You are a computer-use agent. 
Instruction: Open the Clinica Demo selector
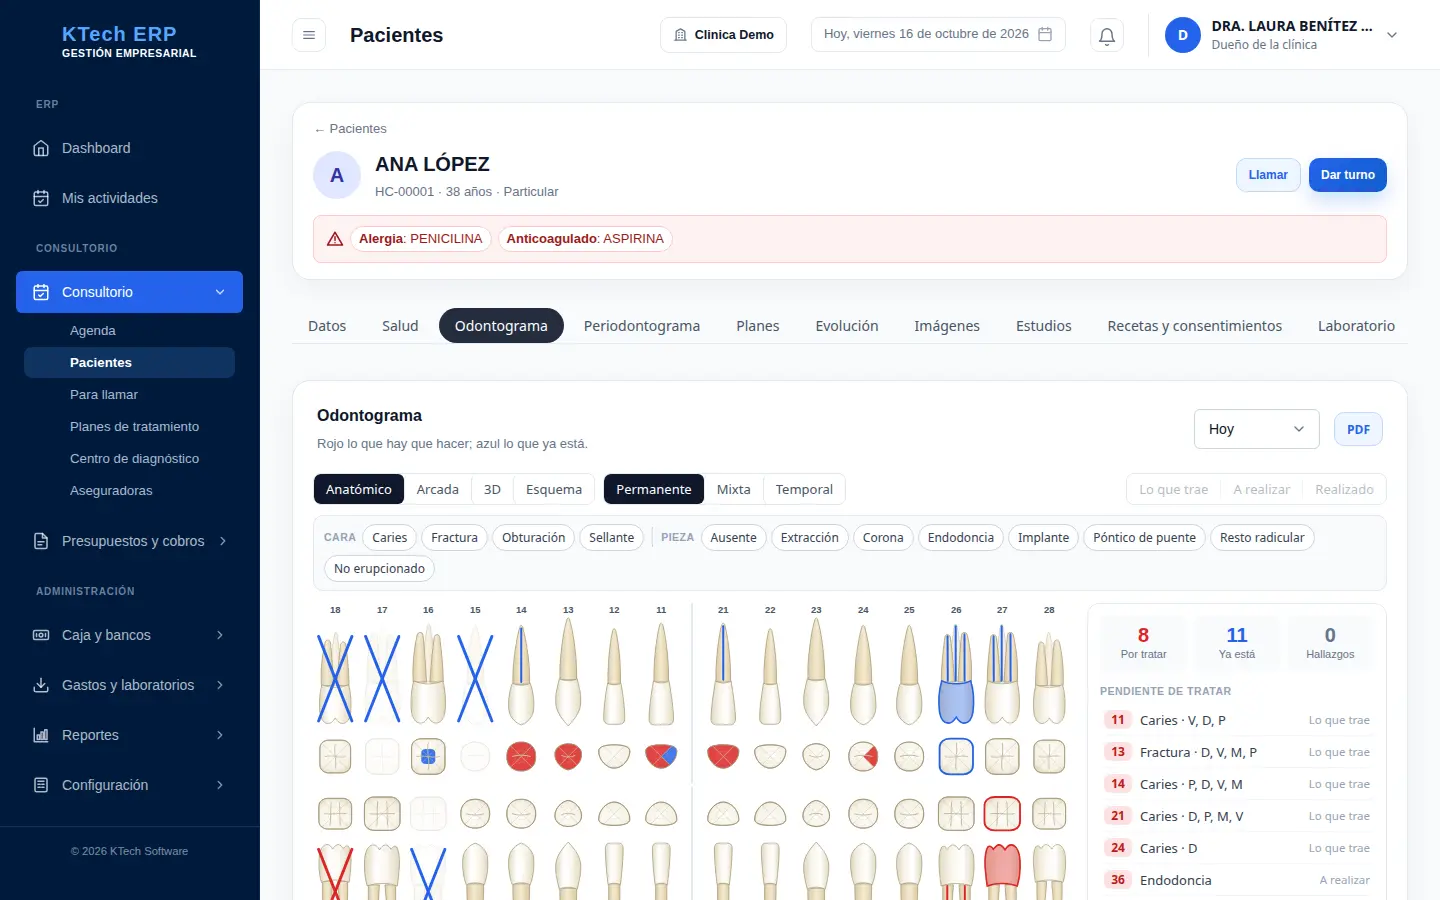[x=724, y=35]
